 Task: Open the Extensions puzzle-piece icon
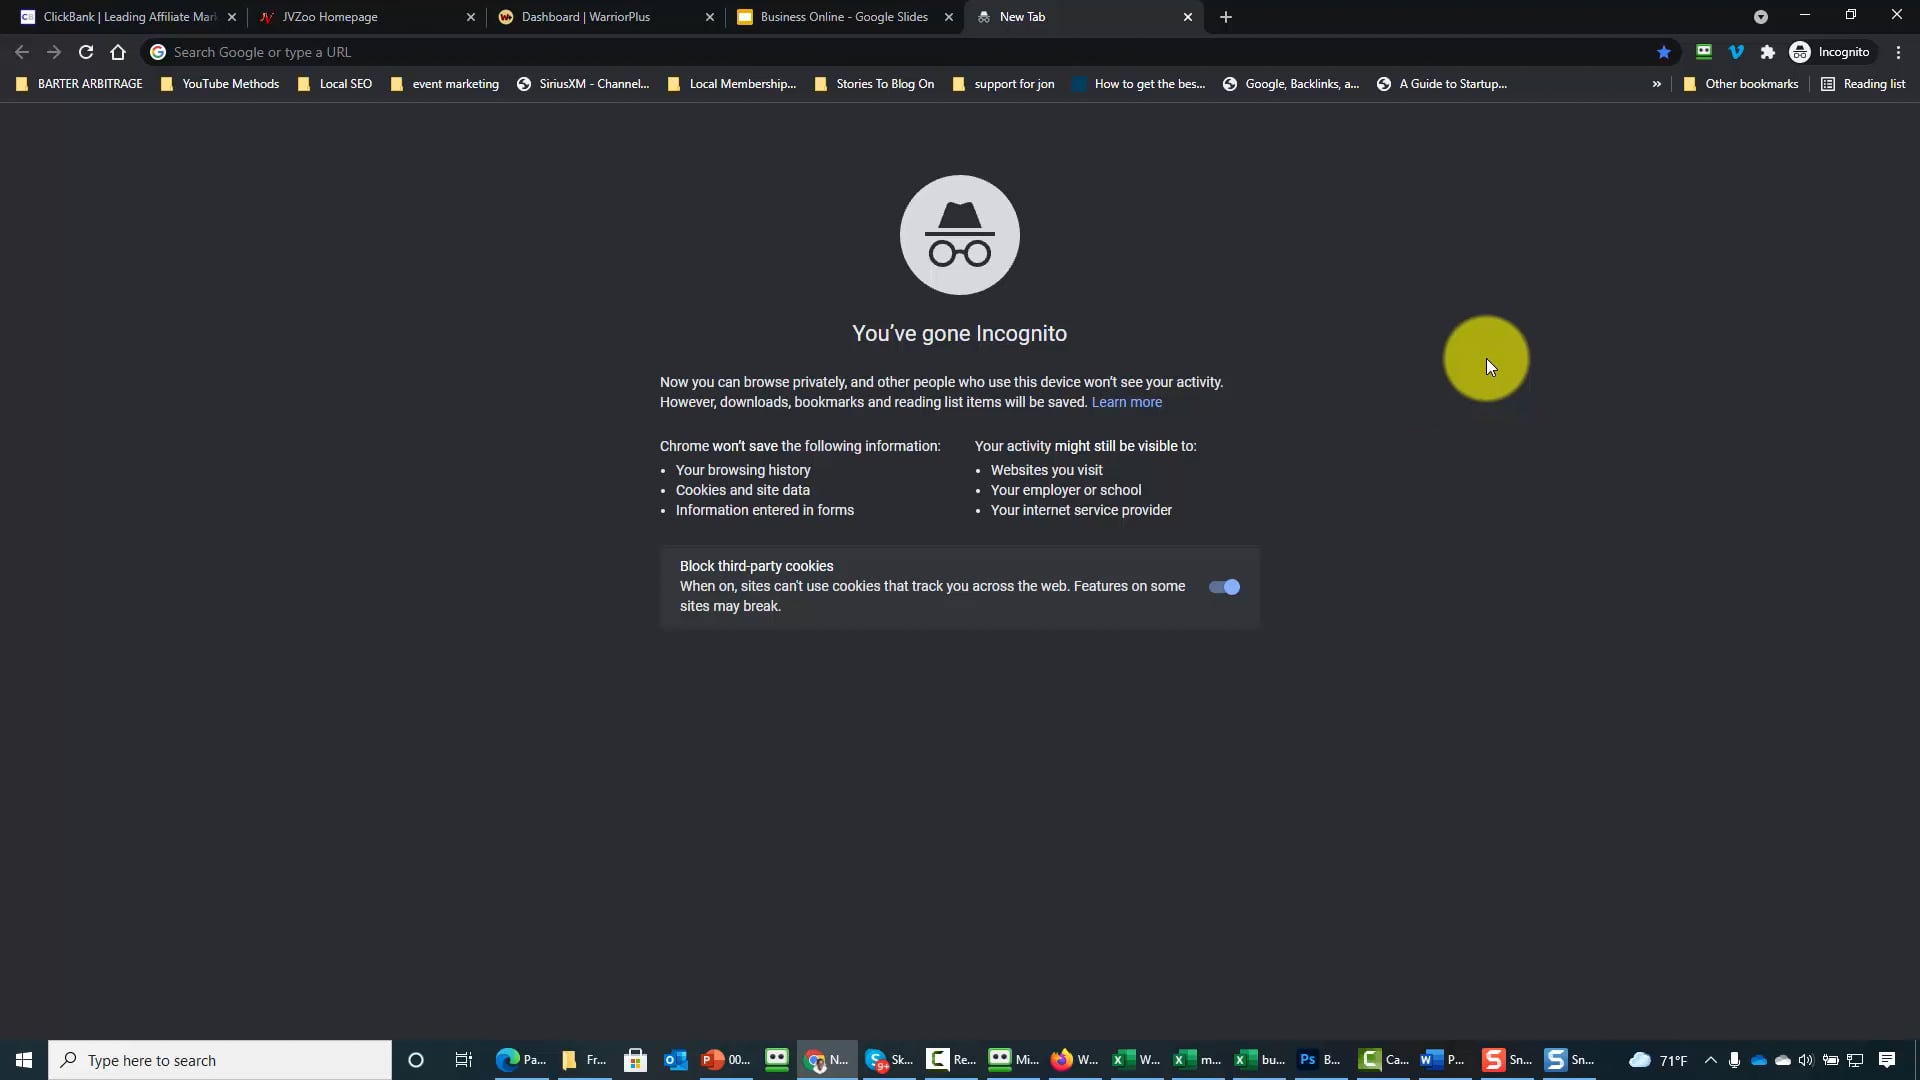1768,52
